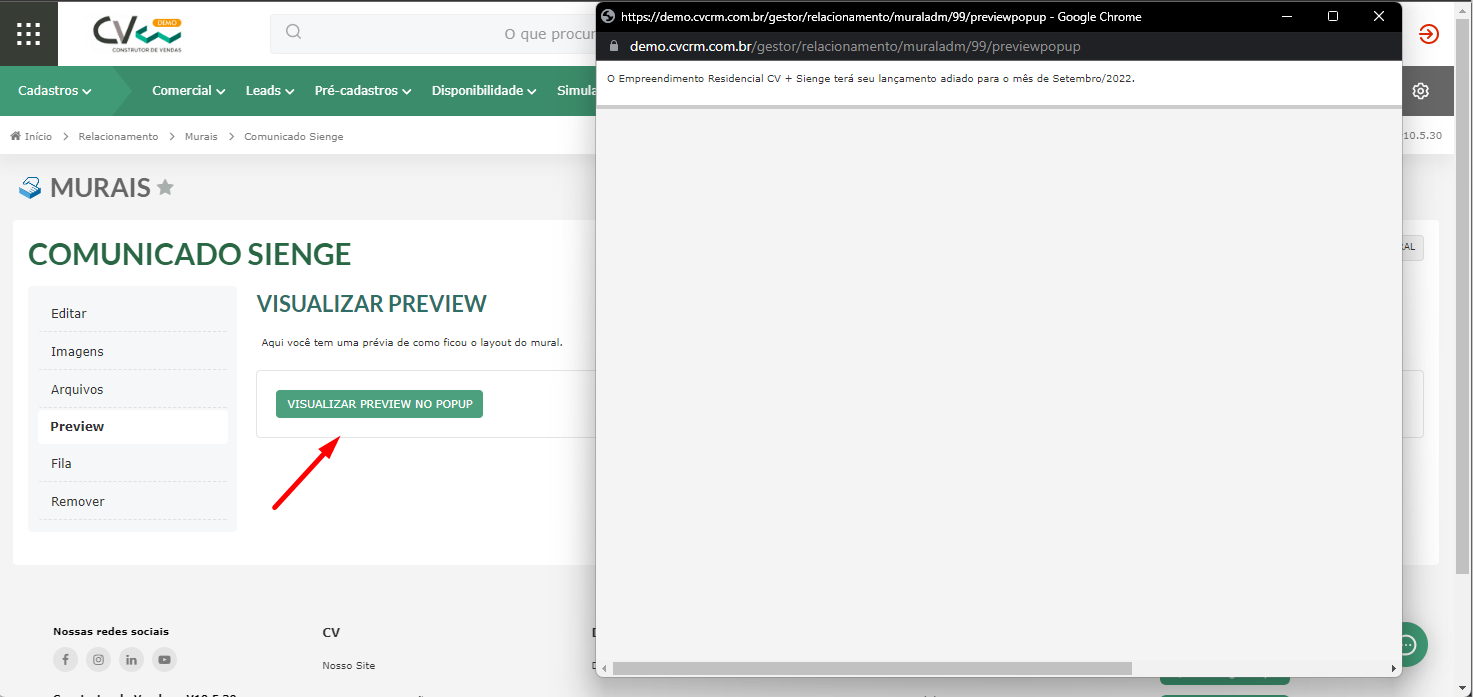The height and width of the screenshot is (697, 1473).
Task: Select the Imagens sidebar item
Action: point(133,351)
